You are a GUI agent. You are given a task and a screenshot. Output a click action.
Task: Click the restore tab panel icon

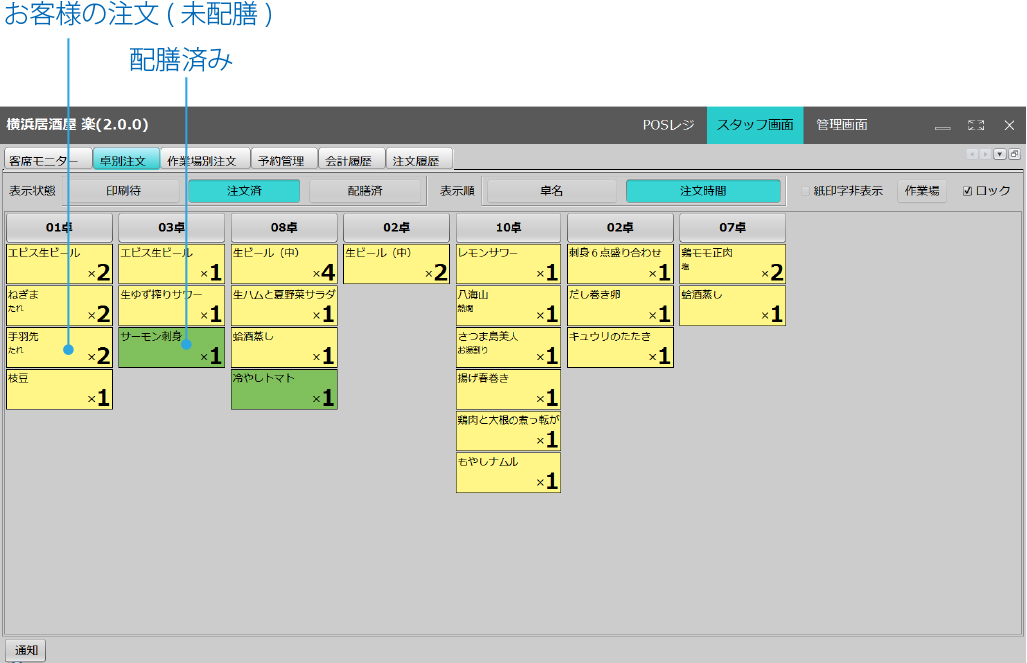1014,154
